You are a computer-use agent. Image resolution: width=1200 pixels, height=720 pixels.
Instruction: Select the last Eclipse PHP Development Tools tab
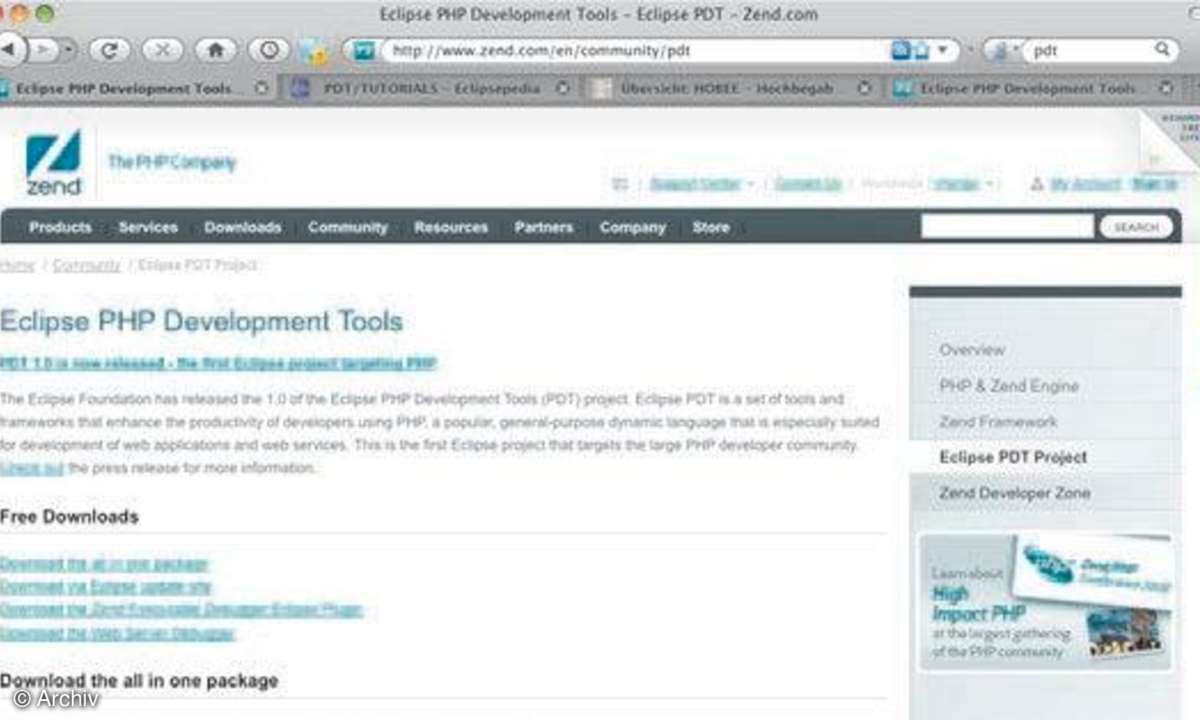tap(1035, 88)
